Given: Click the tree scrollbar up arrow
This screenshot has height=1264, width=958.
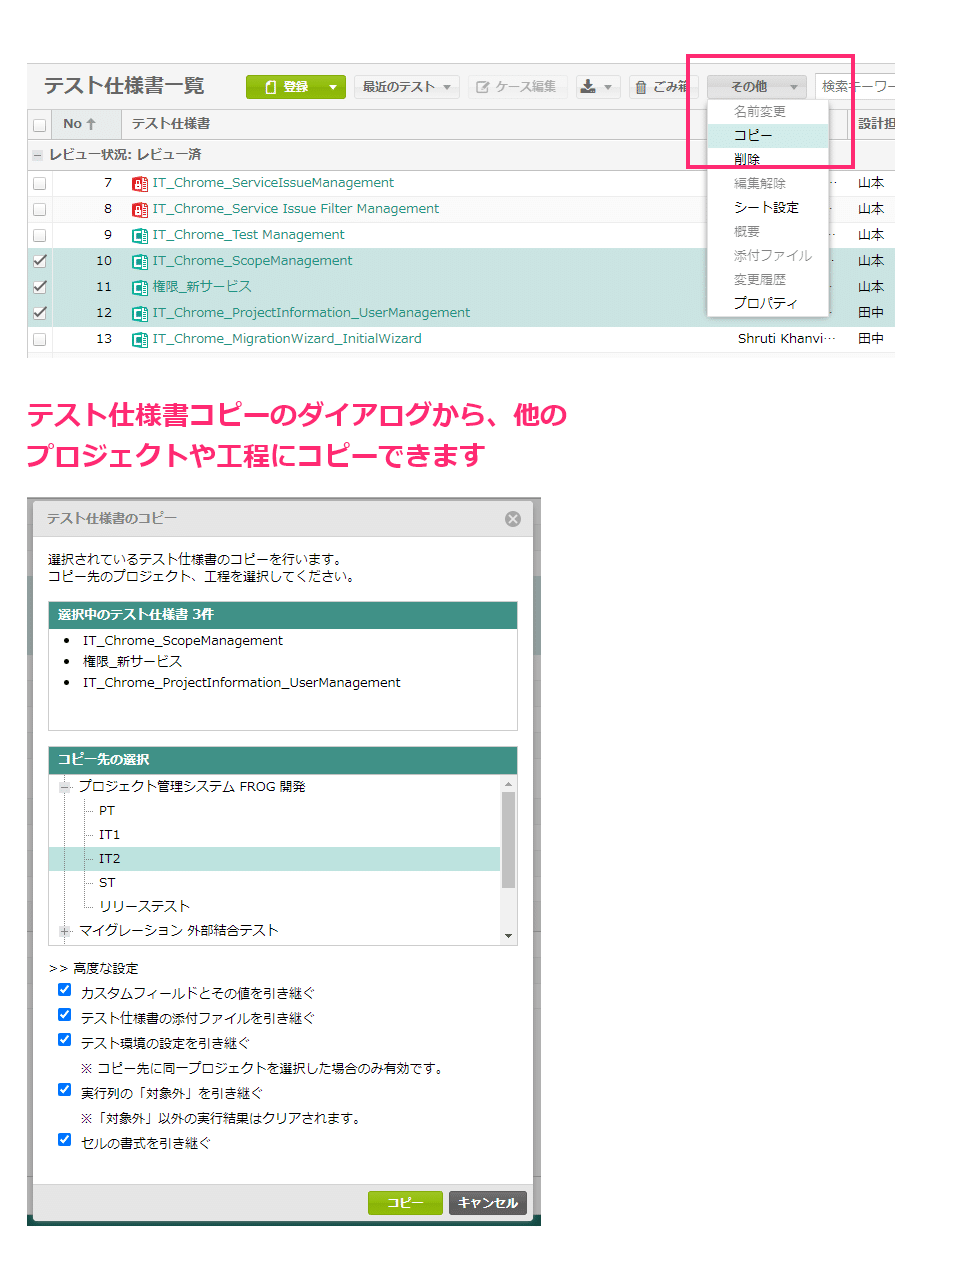Looking at the screenshot, I should (x=509, y=784).
